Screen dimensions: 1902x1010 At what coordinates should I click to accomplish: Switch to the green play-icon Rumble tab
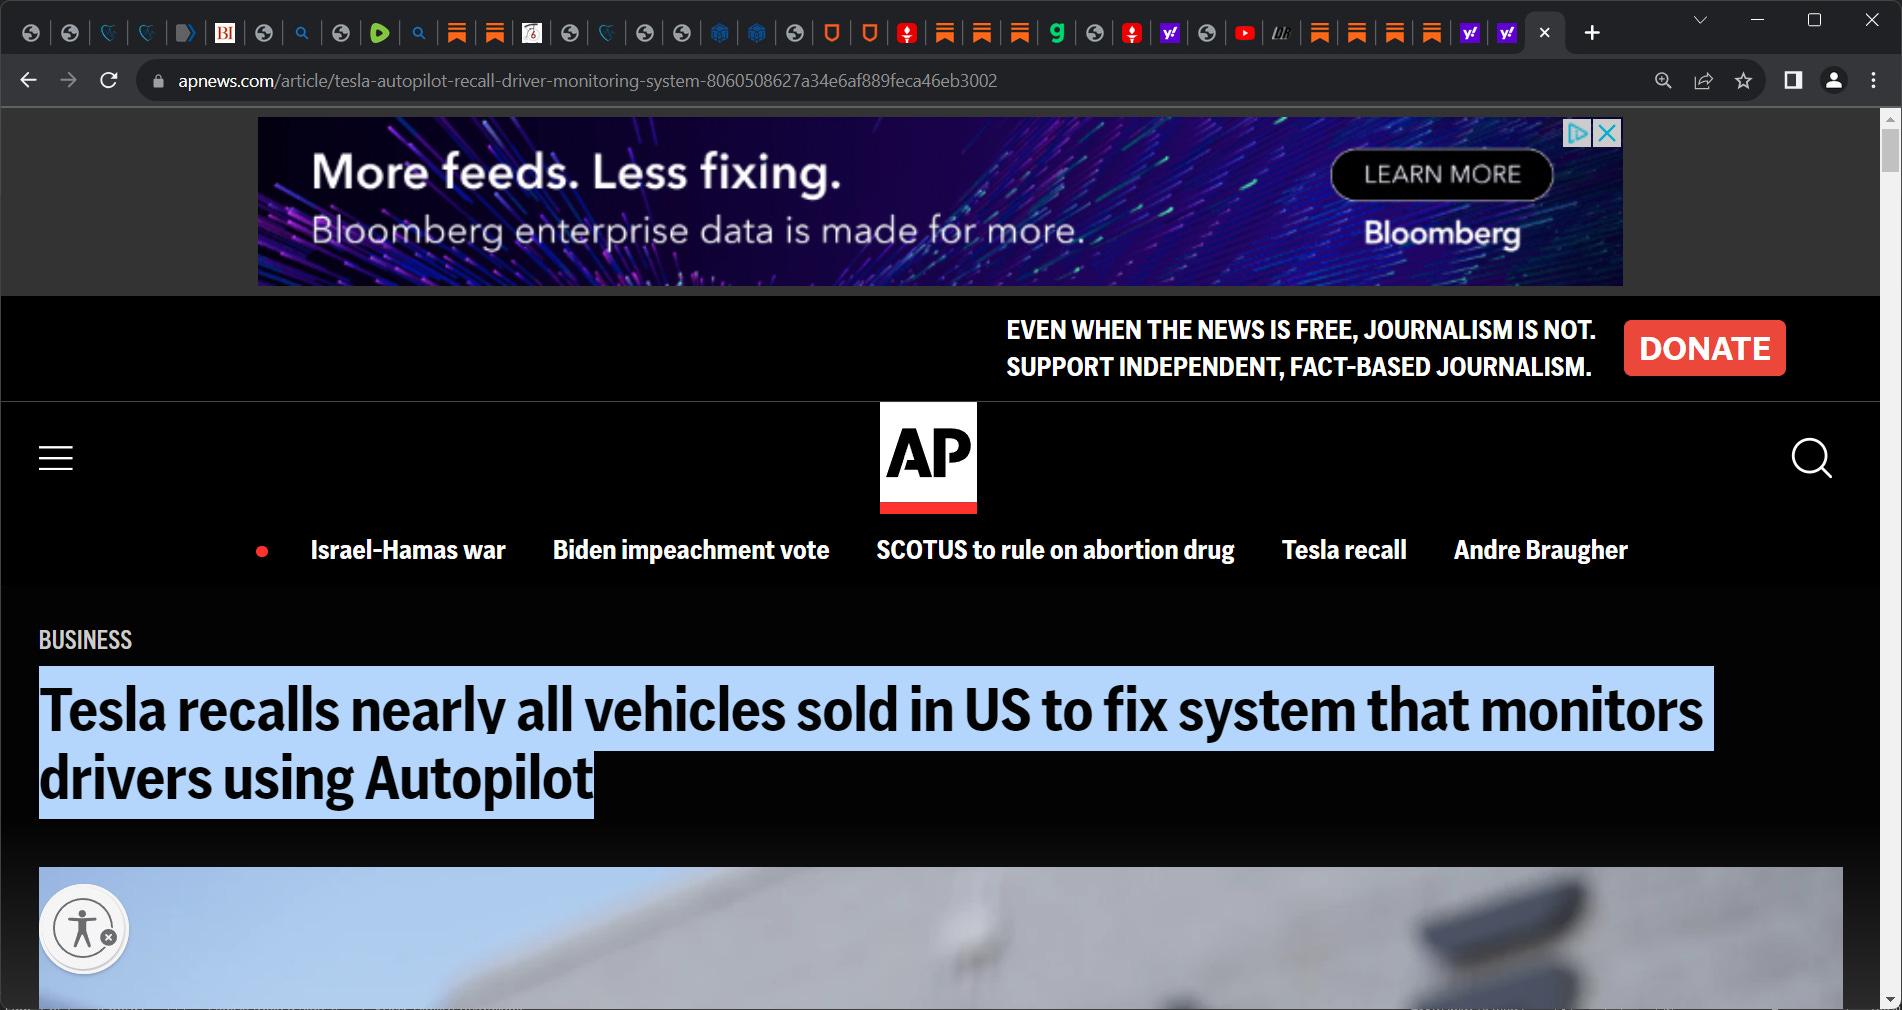(x=379, y=33)
